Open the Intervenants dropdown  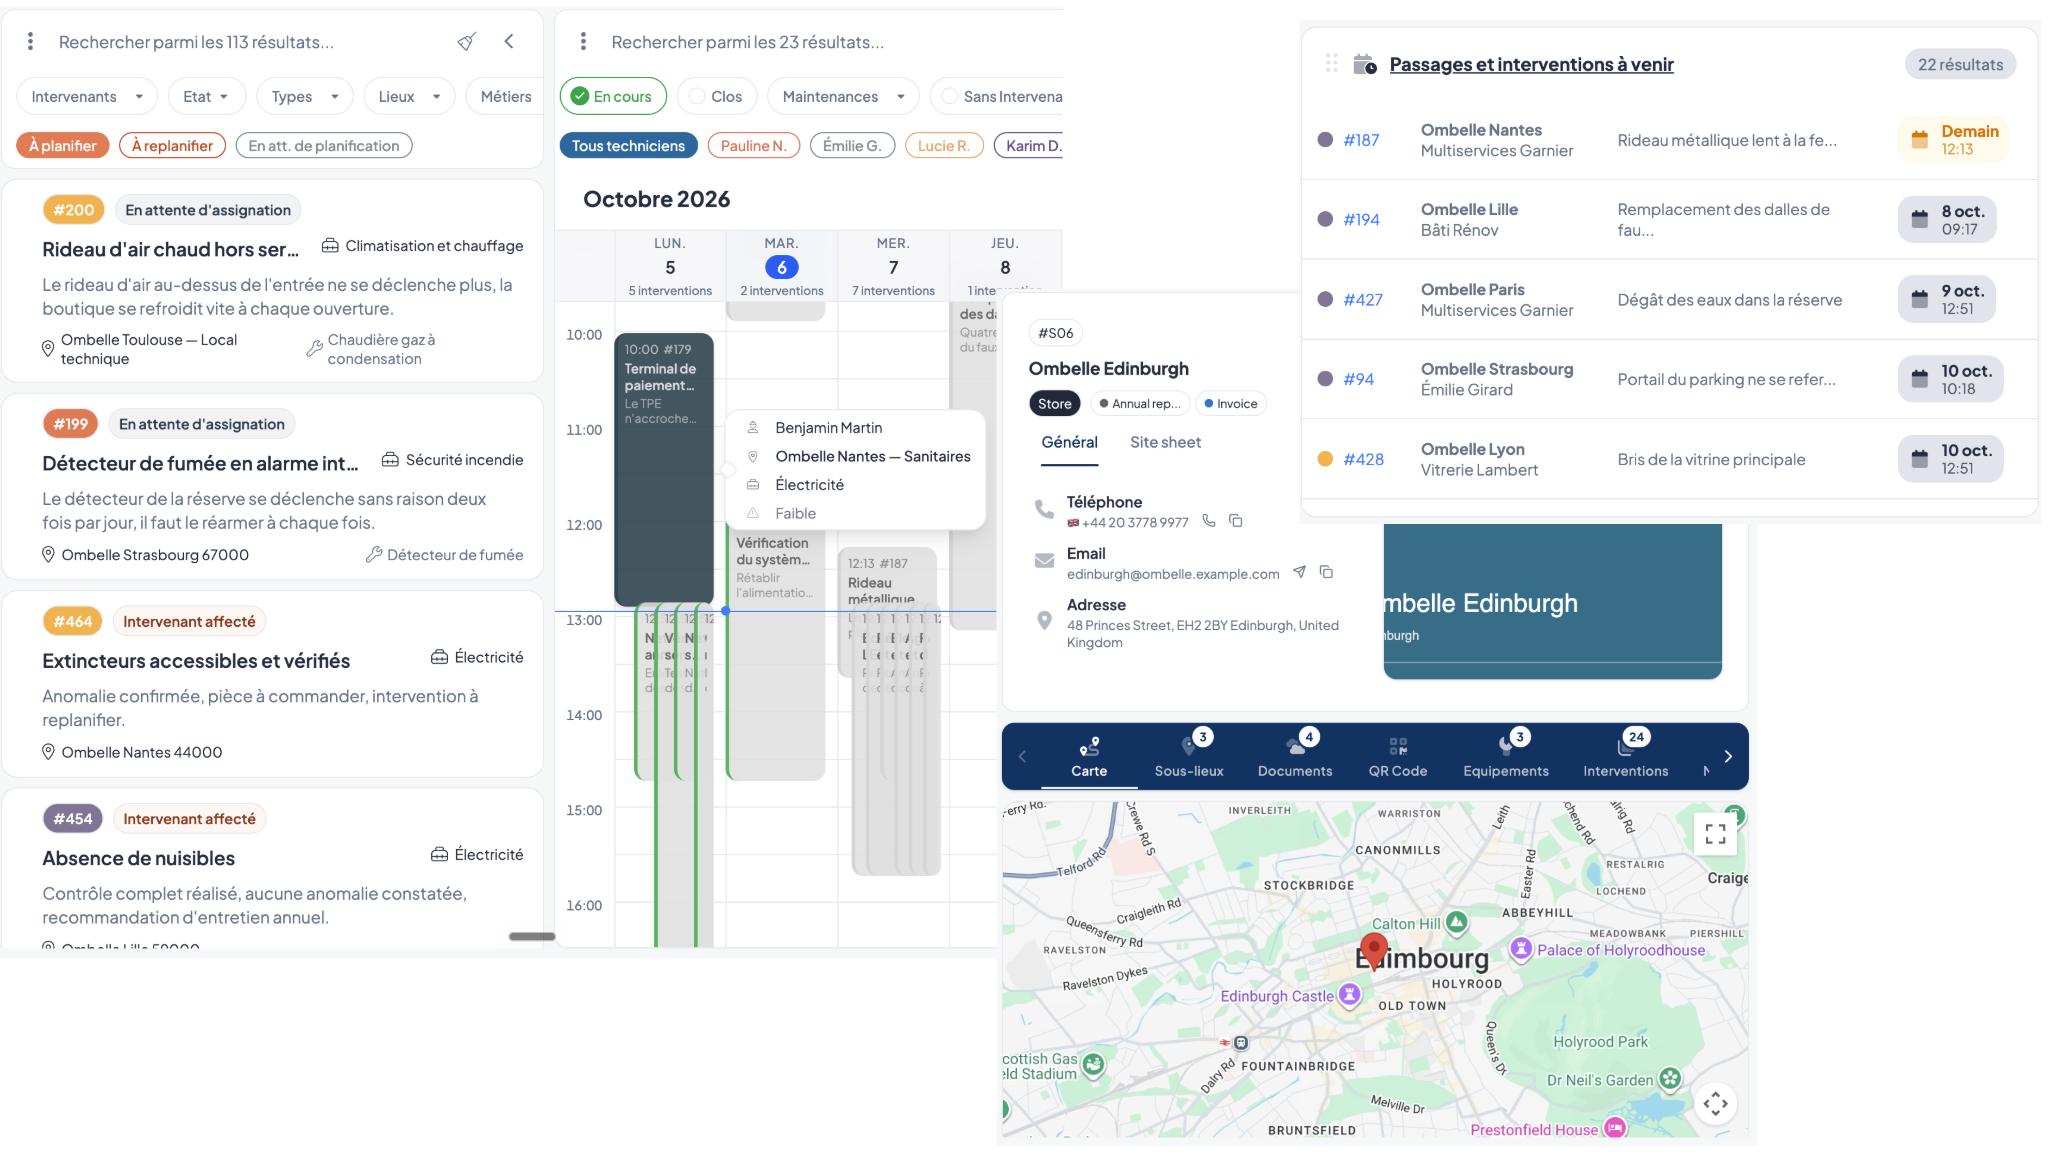[x=87, y=97]
